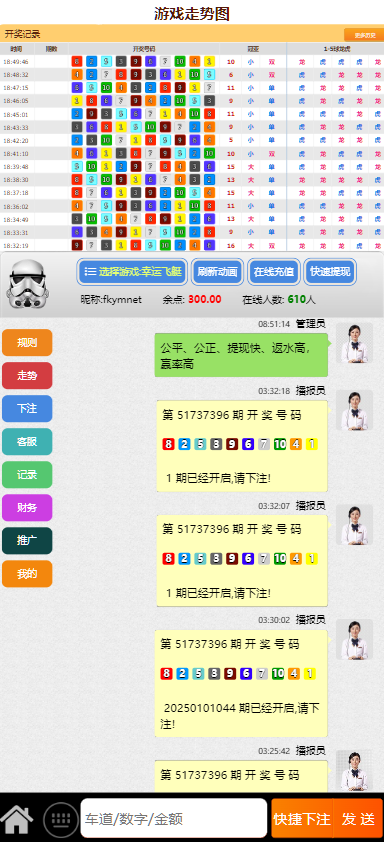Click the green number 10 ball in first broadcast

pos(279,444)
